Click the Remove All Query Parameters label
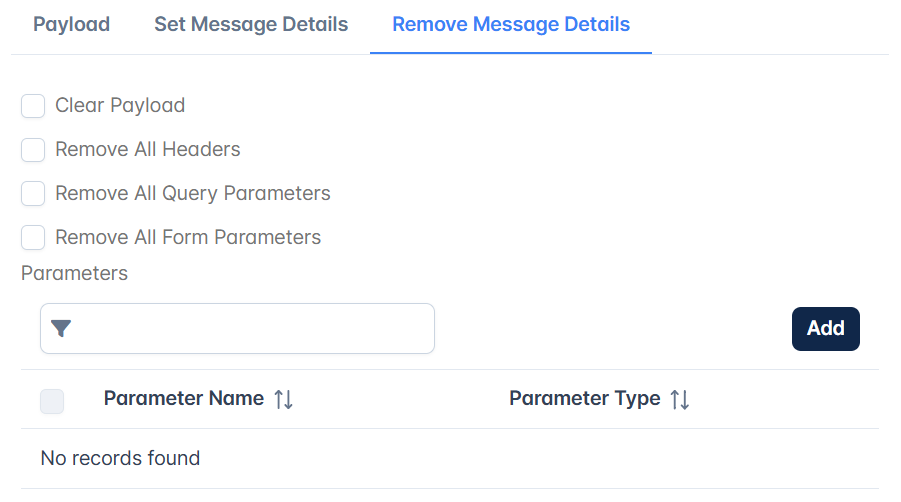This screenshot has height=502, width=901. [192, 194]
